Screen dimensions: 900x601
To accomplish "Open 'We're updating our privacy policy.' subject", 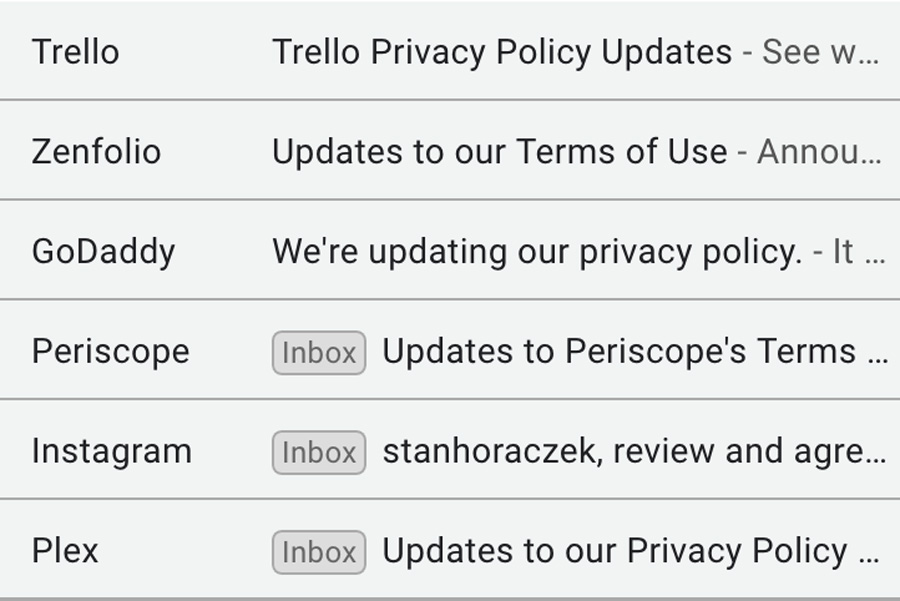I will pos(537,251).
